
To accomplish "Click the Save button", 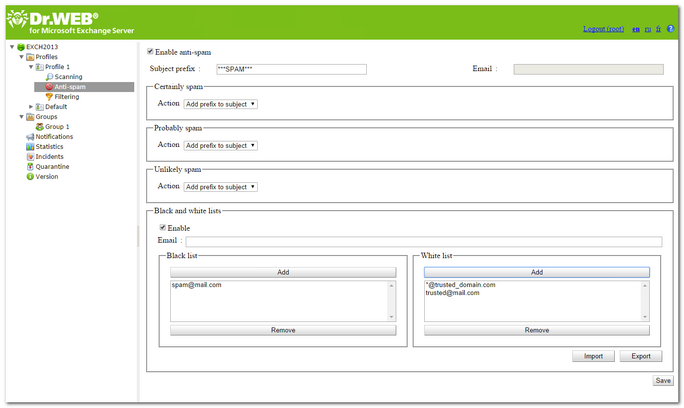I will pos(663,381).
